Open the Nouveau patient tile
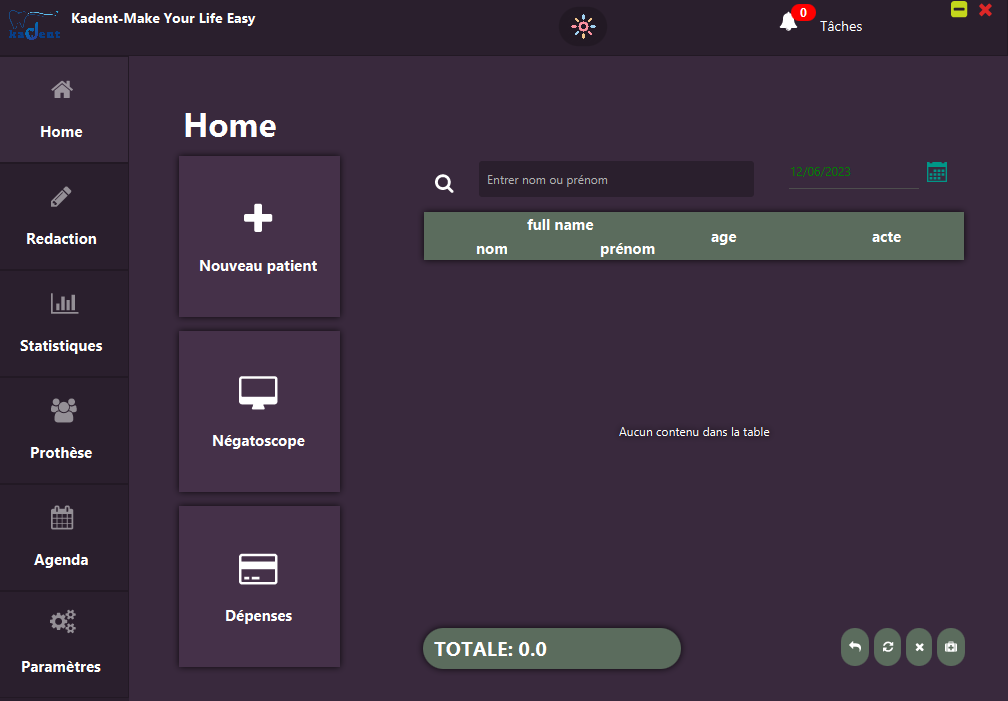Screen dimensions: 1008x701 tap(259, 236)
